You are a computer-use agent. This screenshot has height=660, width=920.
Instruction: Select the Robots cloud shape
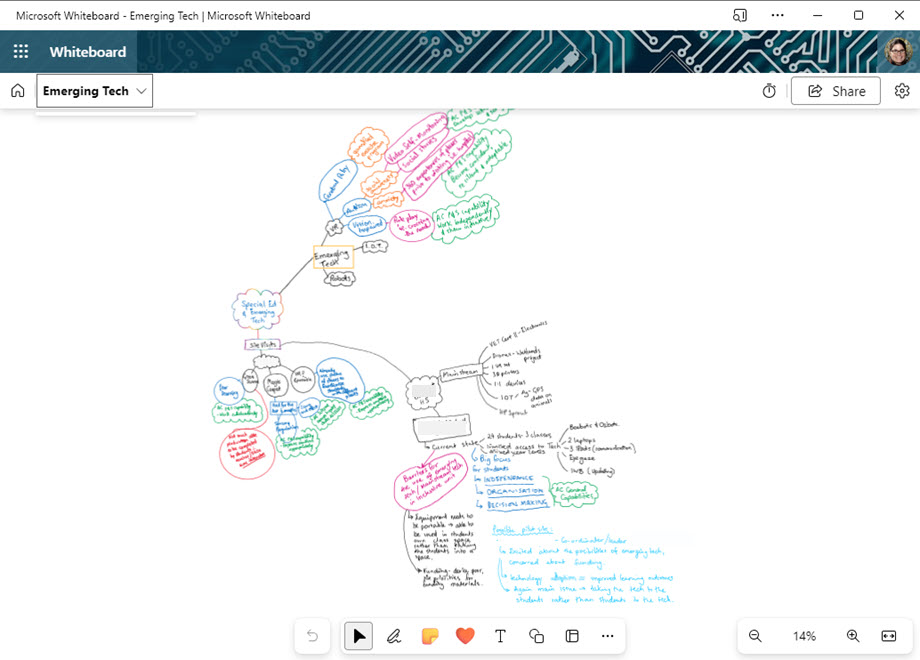point(340,278)
